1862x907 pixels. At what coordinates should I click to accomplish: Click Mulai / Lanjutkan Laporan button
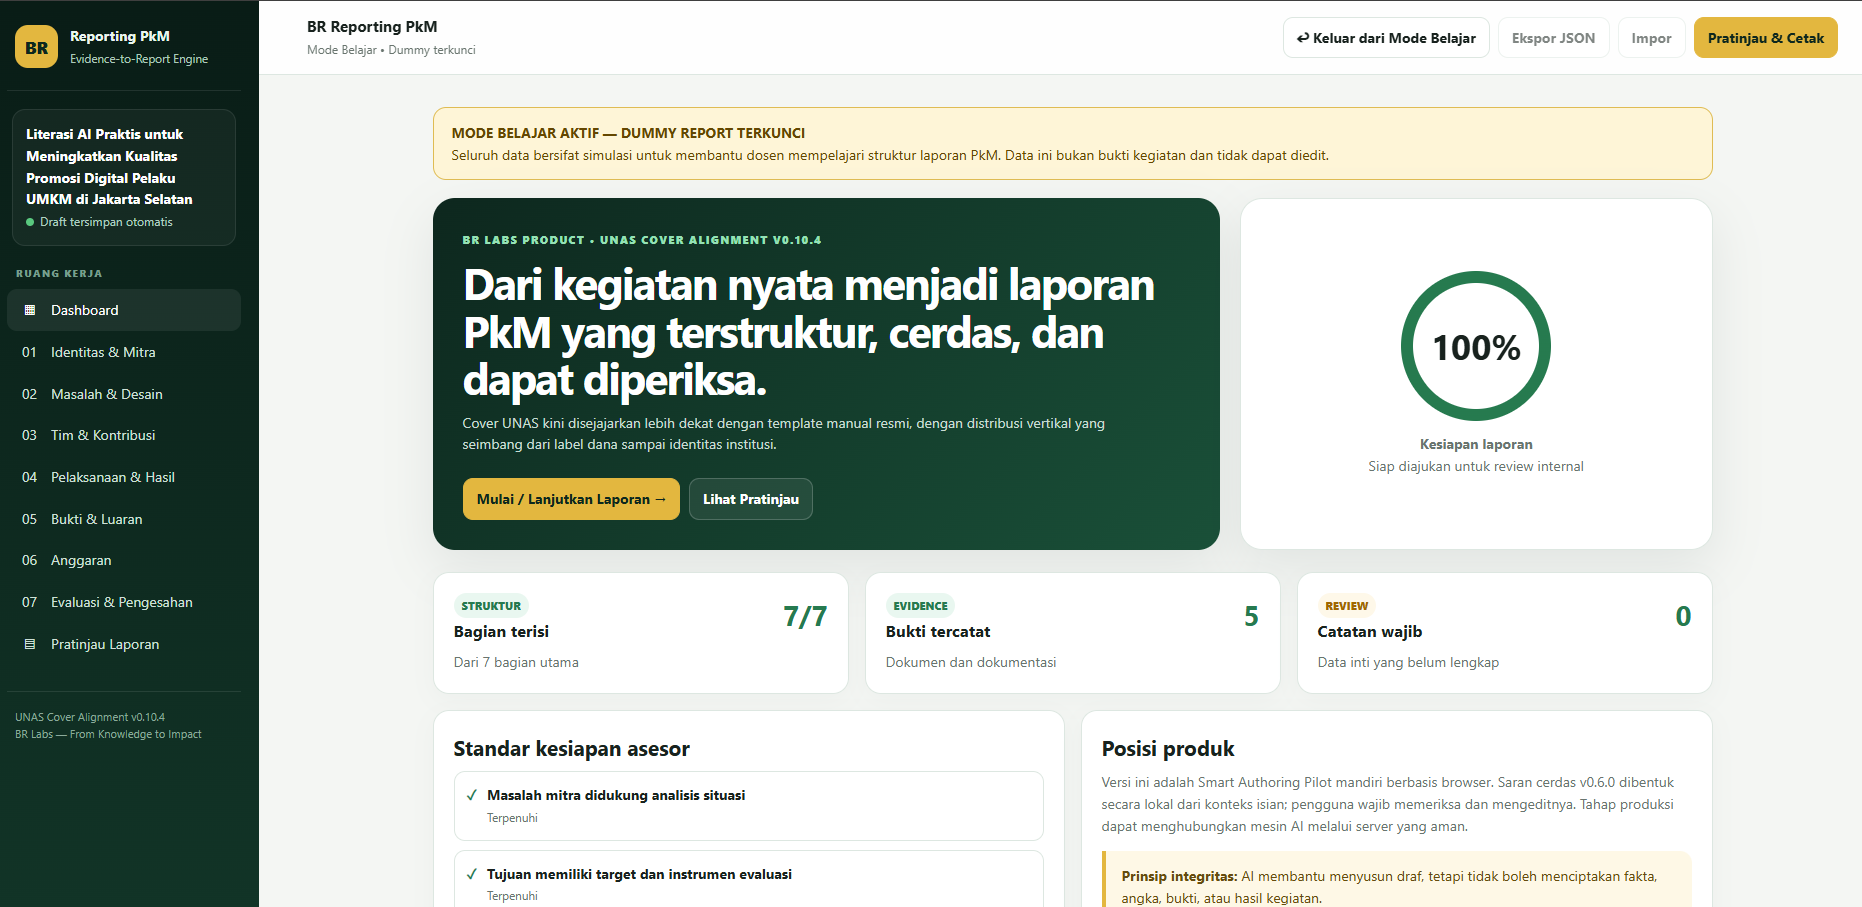[x=571, y=499]
